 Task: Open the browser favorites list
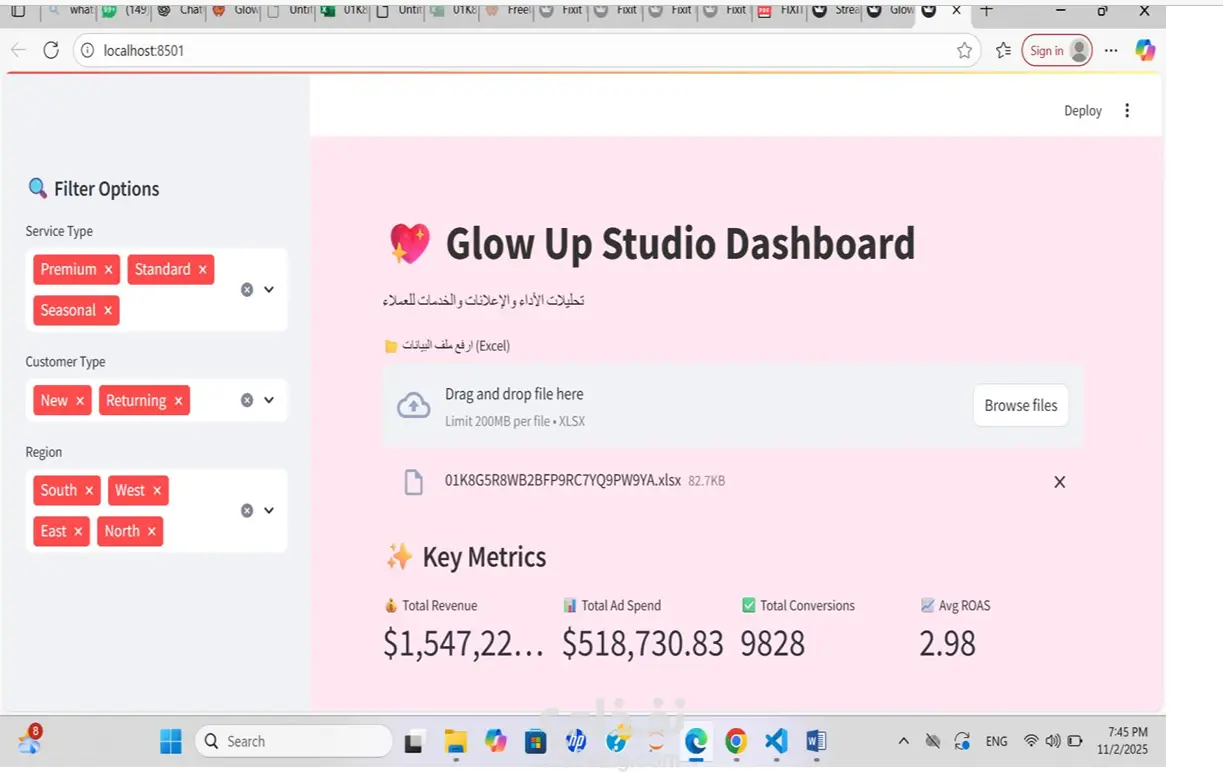[x=1003, y=50]
